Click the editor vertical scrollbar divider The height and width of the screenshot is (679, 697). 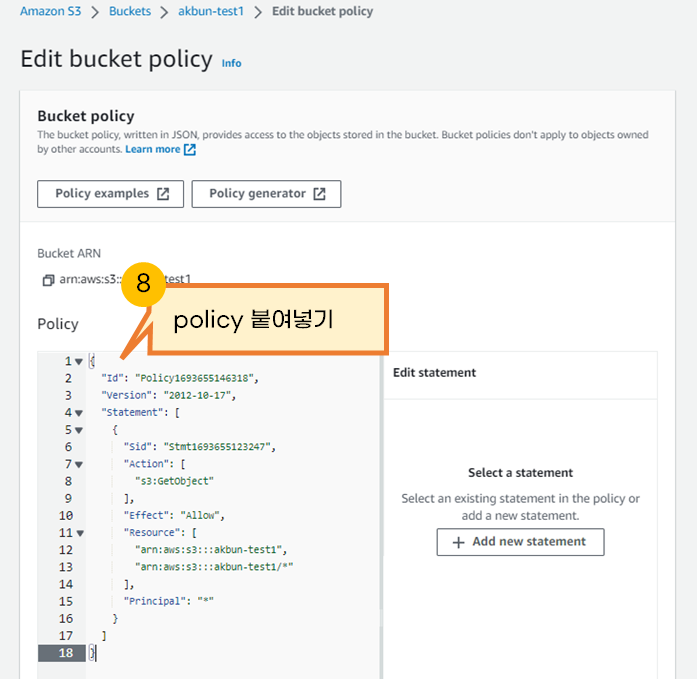381,515
